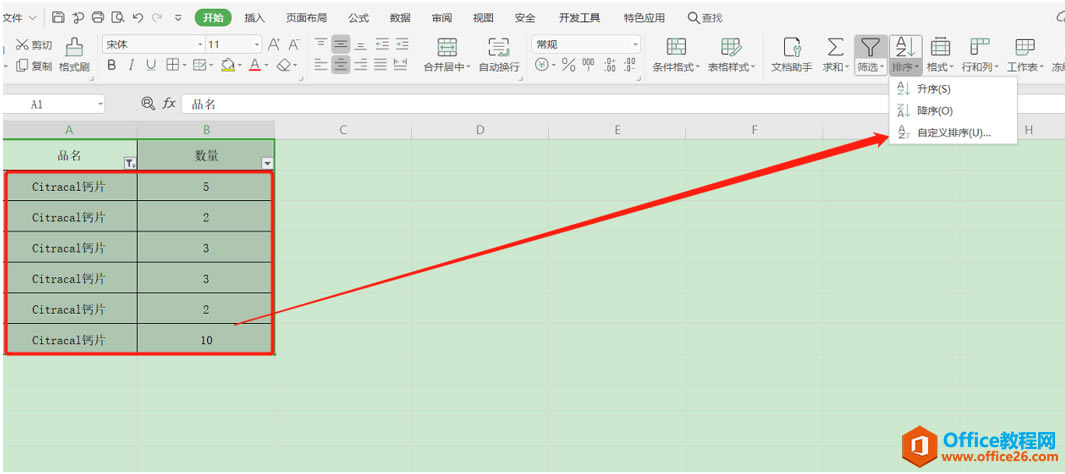Screen dimensions: 1065x474
Task: Decrease font size with smaller A
Action: 294,45
